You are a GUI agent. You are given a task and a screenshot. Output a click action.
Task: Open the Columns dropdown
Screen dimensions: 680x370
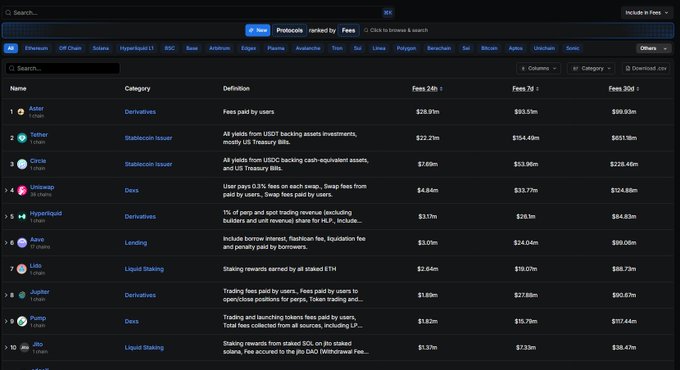point(538,69)
